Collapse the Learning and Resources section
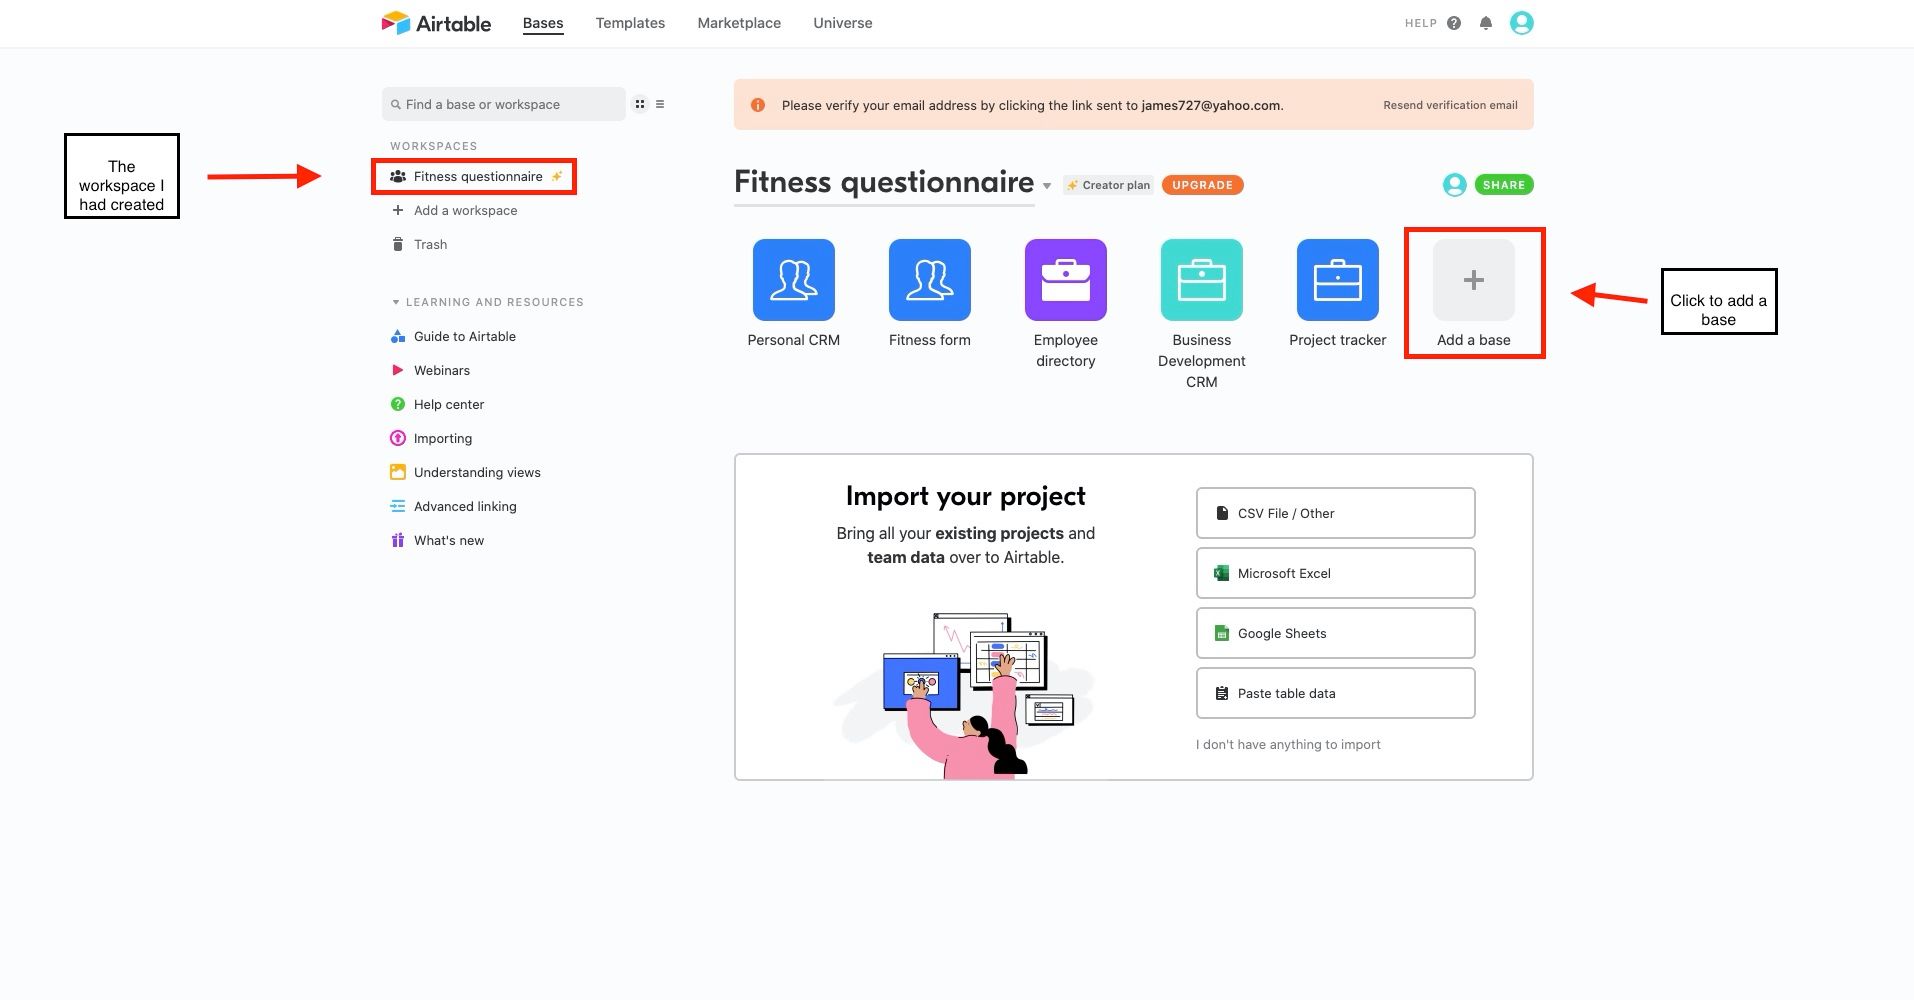Image resolution: width=1914 pixels, height=1000 pixels. 396,302
